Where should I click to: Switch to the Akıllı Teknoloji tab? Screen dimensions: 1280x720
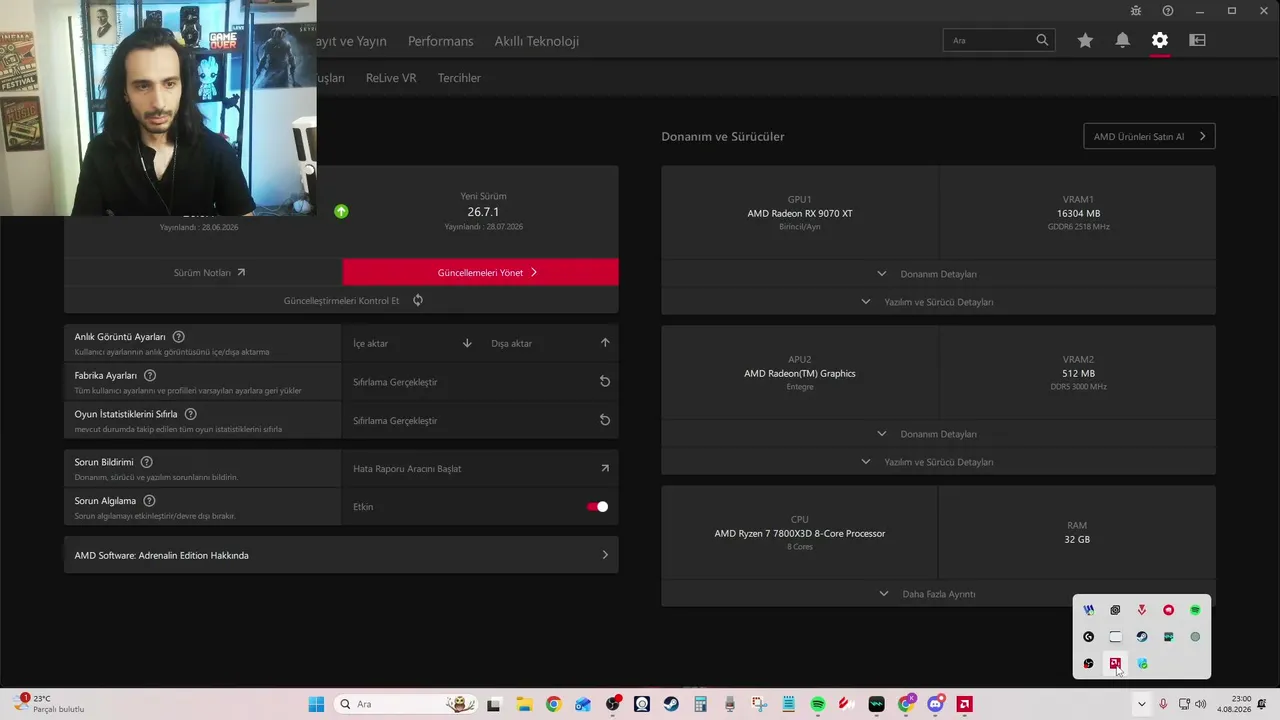coord(537,41)
